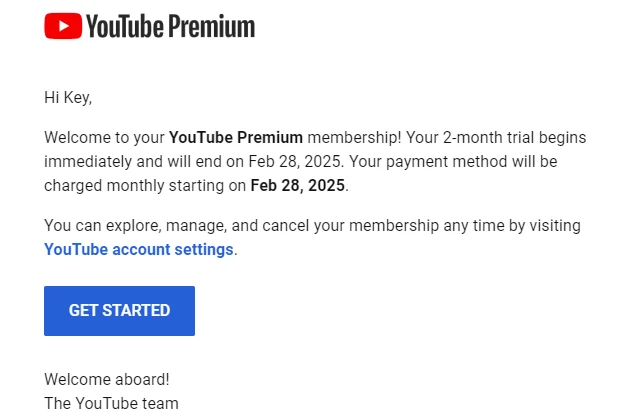Click the word 'immediately' in the paragraph
This screenshot has width=621, height=417.
click(88, 162)
